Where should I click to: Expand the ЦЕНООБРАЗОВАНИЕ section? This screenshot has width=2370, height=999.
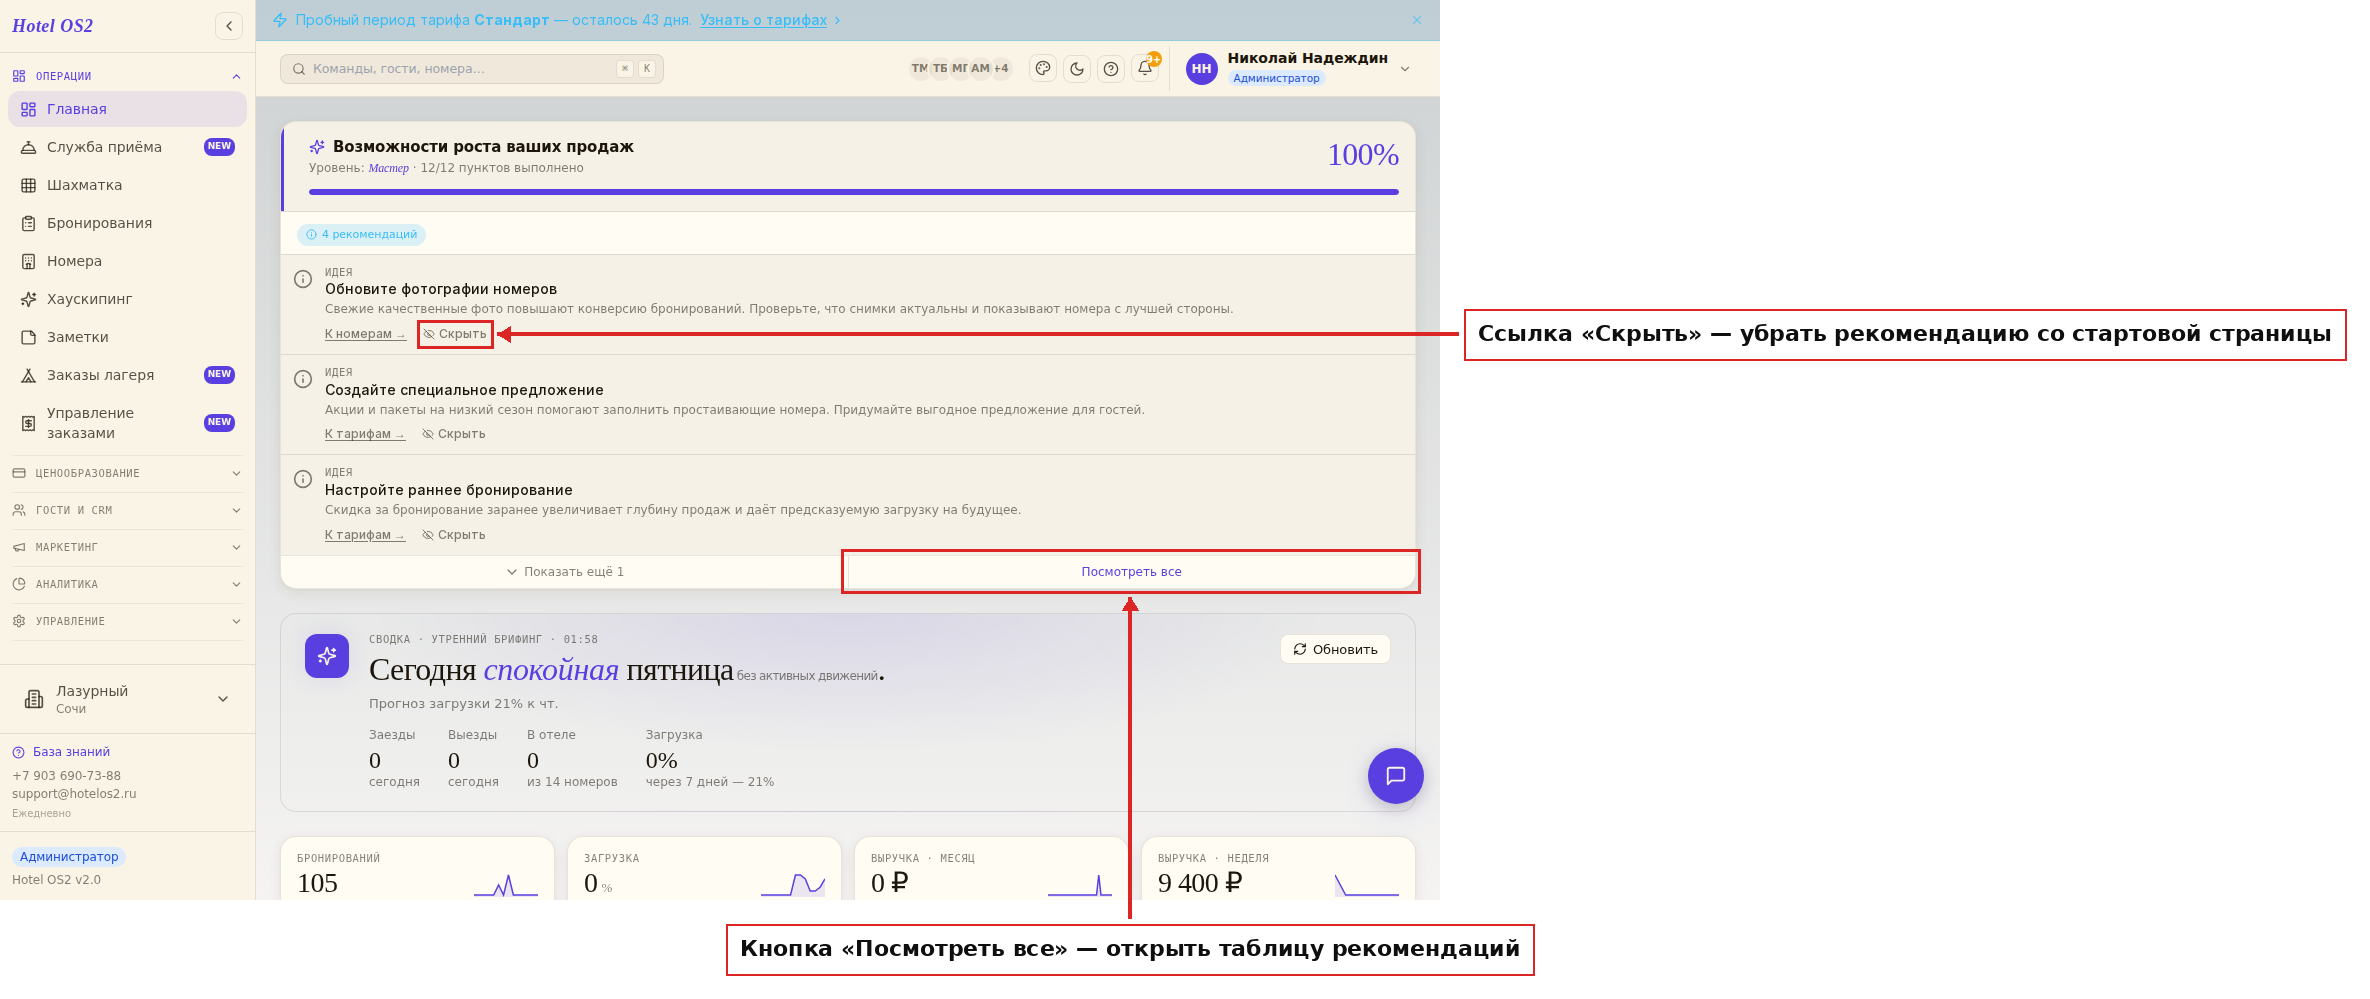(x=127, y=473)
